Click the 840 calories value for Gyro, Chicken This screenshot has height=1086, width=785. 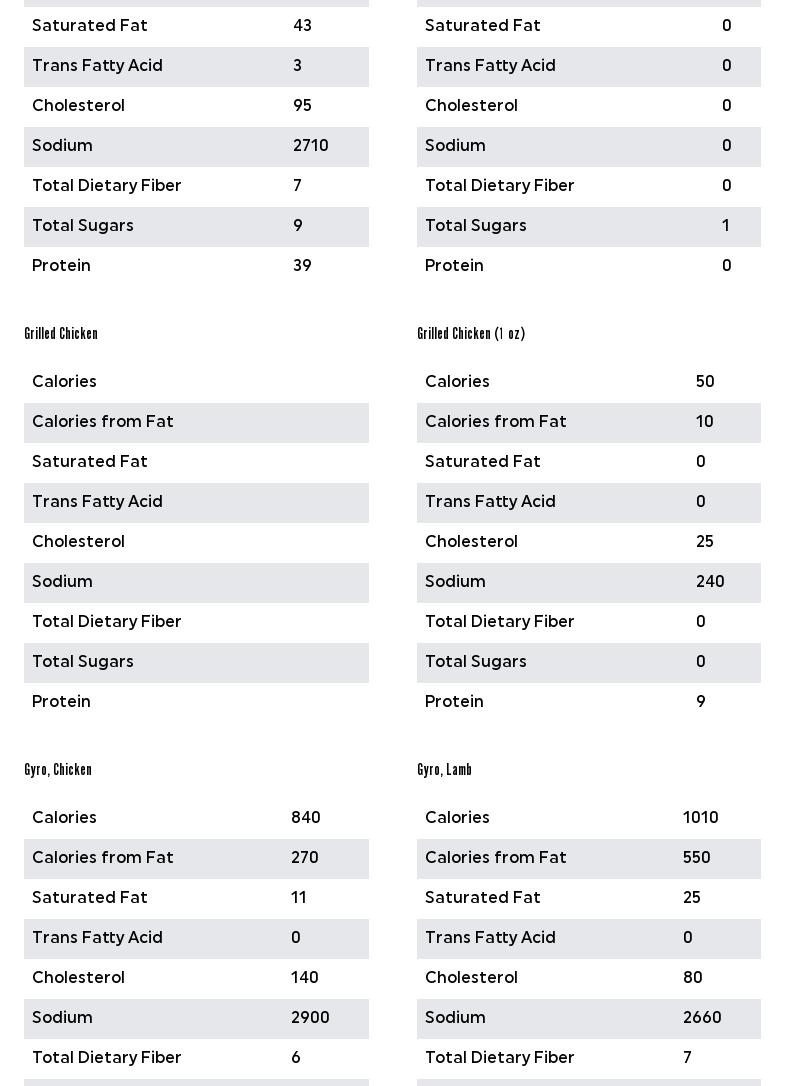305,818
